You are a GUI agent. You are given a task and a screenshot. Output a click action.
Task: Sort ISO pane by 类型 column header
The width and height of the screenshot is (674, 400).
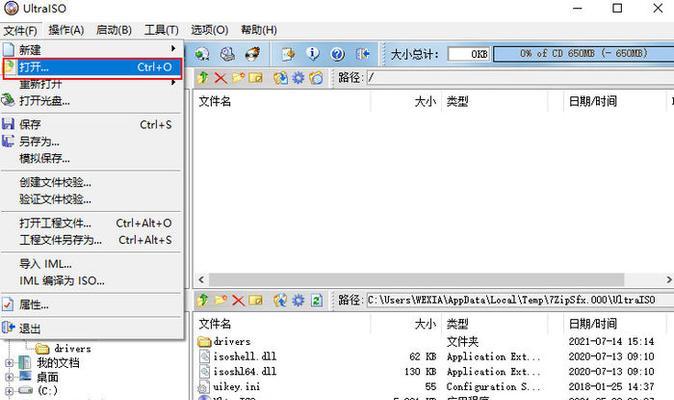[494, 101]
